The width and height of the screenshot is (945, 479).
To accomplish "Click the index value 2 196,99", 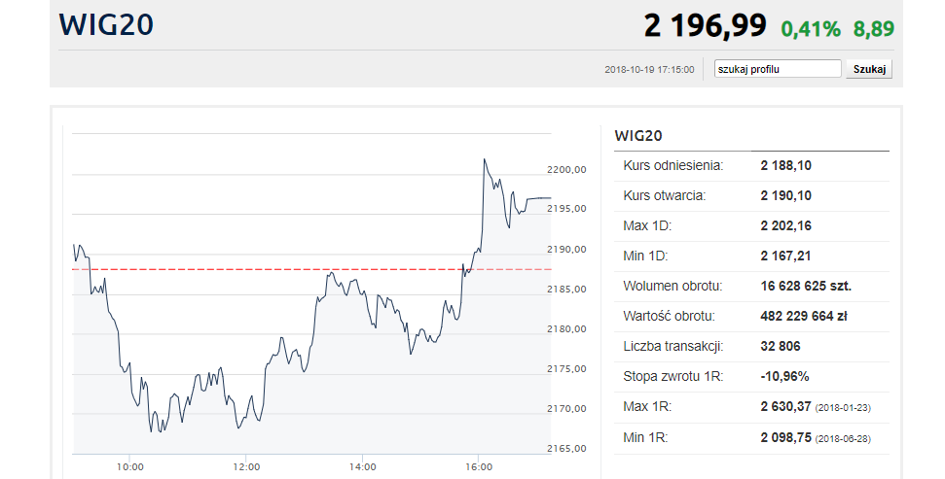I will 705,26.
